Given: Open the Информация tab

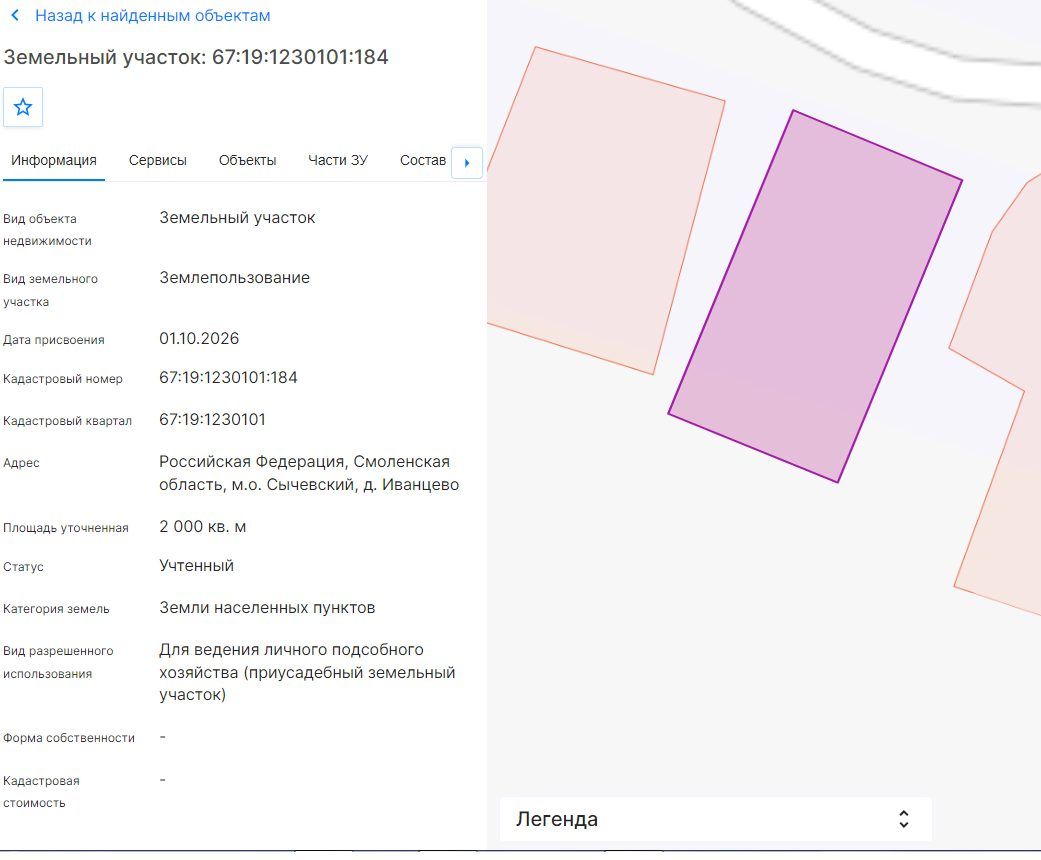Looking at the screenshot, I should click(54, 160).
